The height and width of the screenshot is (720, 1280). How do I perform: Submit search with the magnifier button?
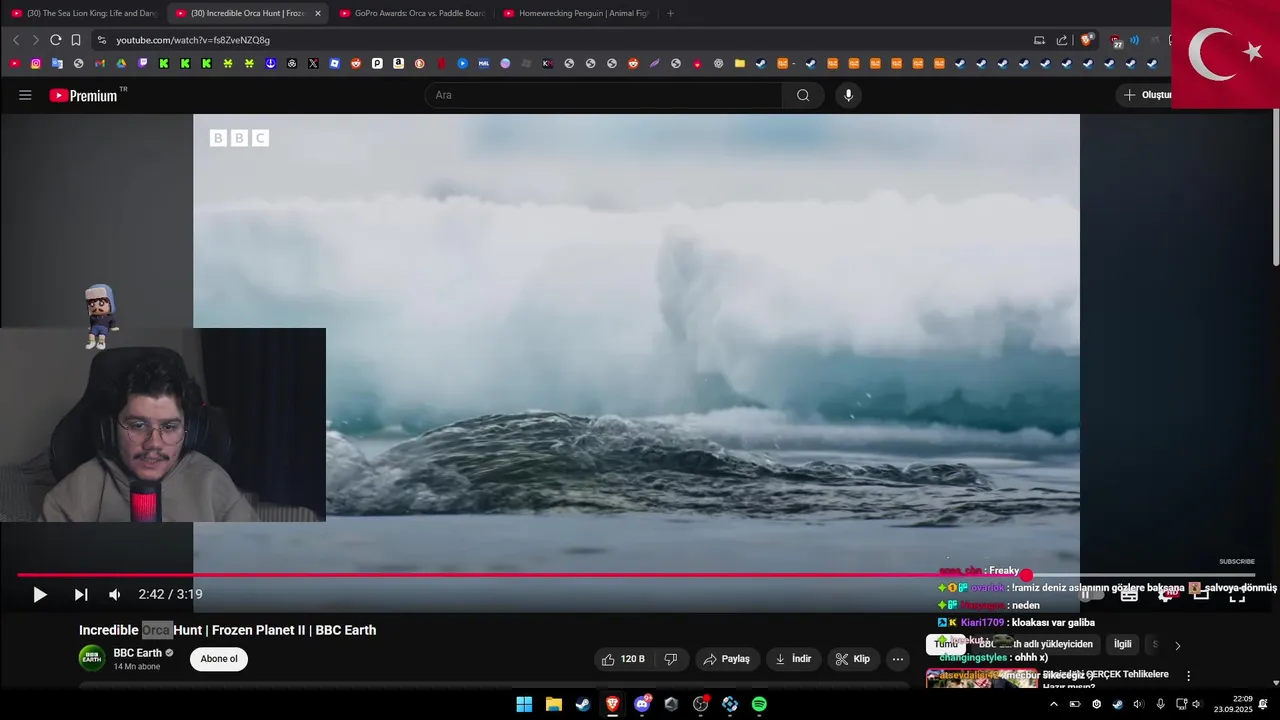pyautogui.click(x=803, y=95)
